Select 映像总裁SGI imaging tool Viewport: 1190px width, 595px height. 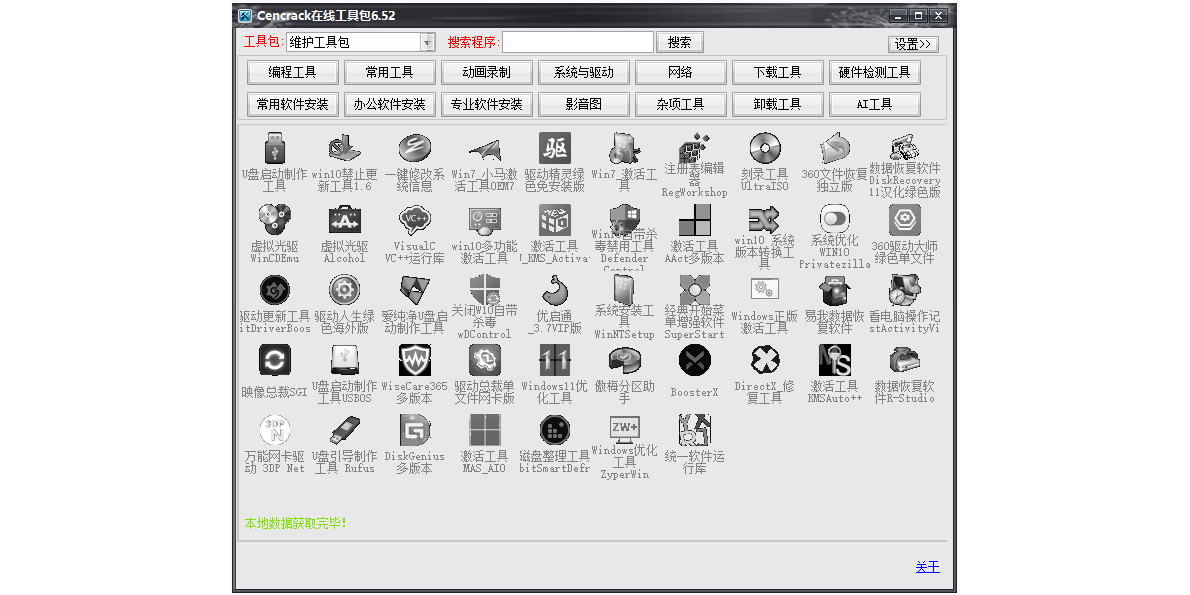[274, 360]
